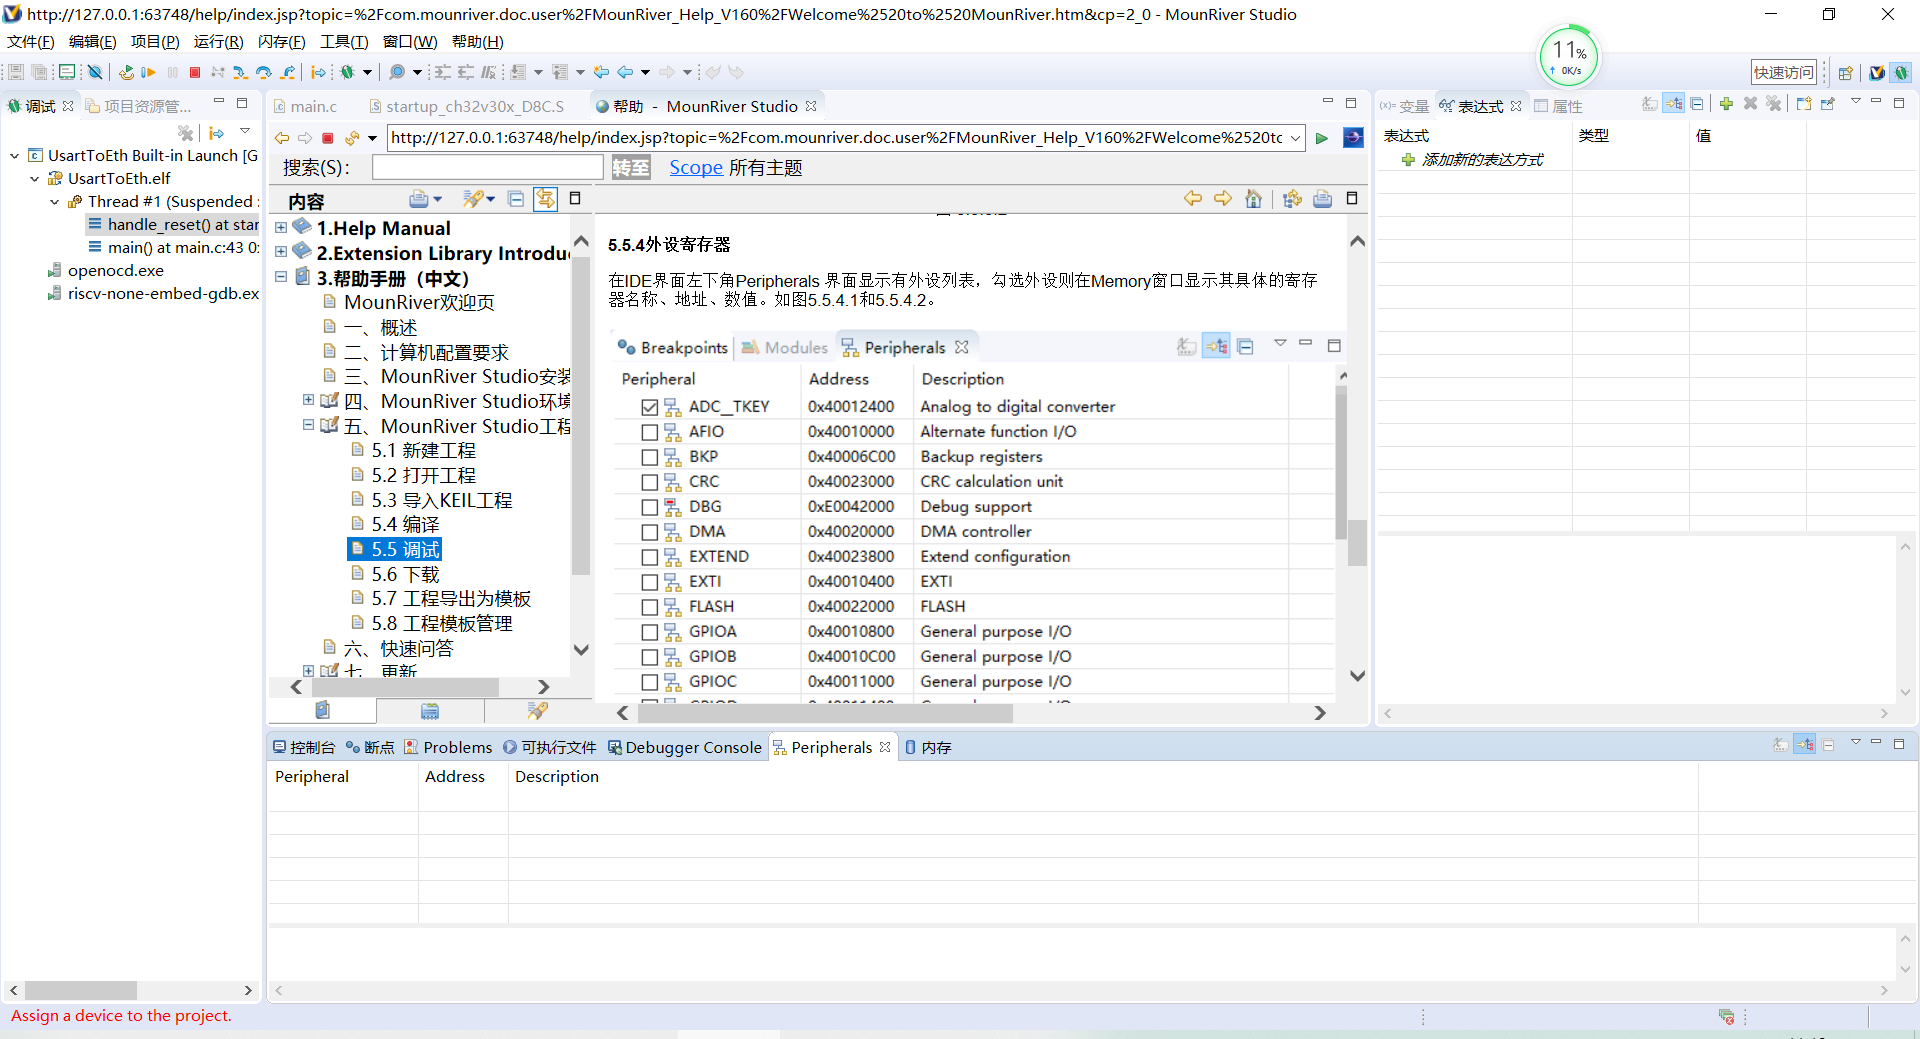Check the FLASH peripheral checkbox
Screen dimensions: 1920x1039
click(x=650, y=607)
